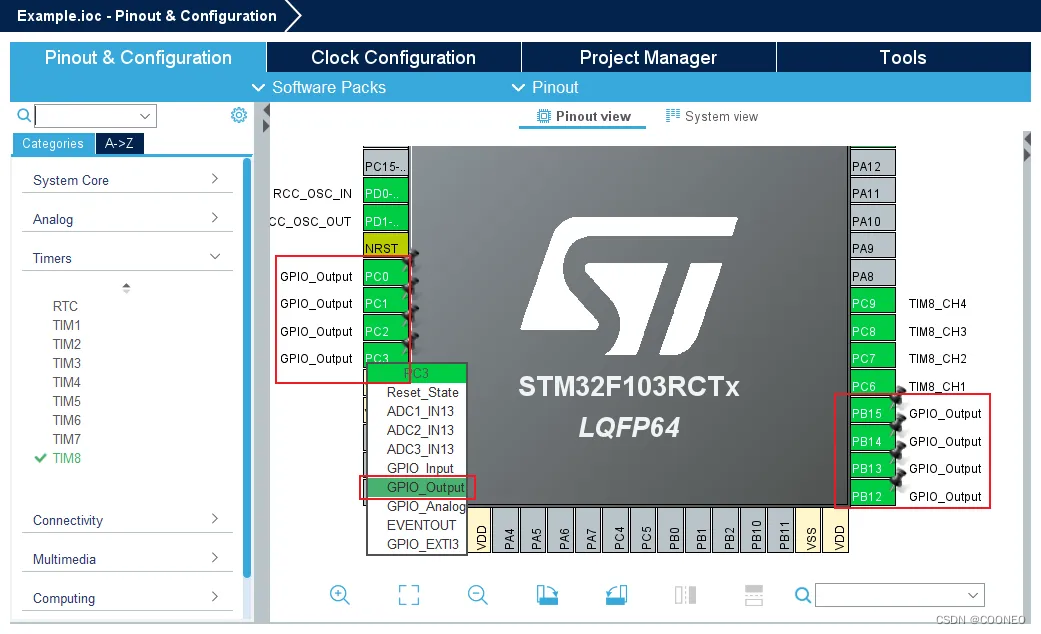The image size is (1041, 634).
Task: Click pin PC1 on the chip
Action: (x=386, y=303)
